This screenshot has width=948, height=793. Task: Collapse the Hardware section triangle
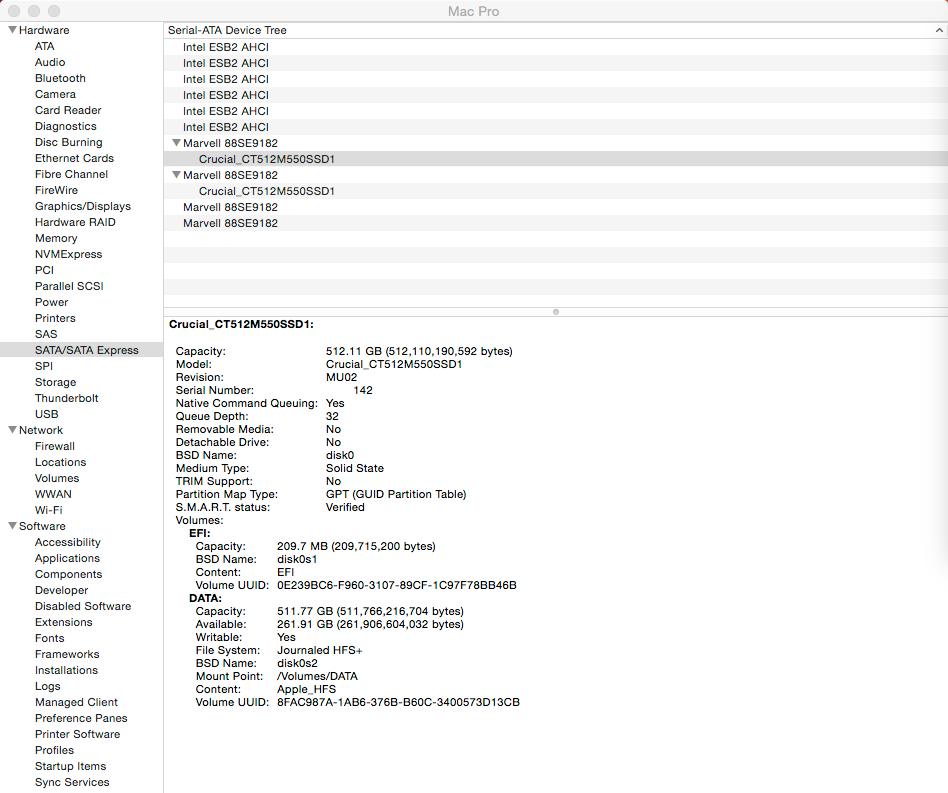coord(12,30)
